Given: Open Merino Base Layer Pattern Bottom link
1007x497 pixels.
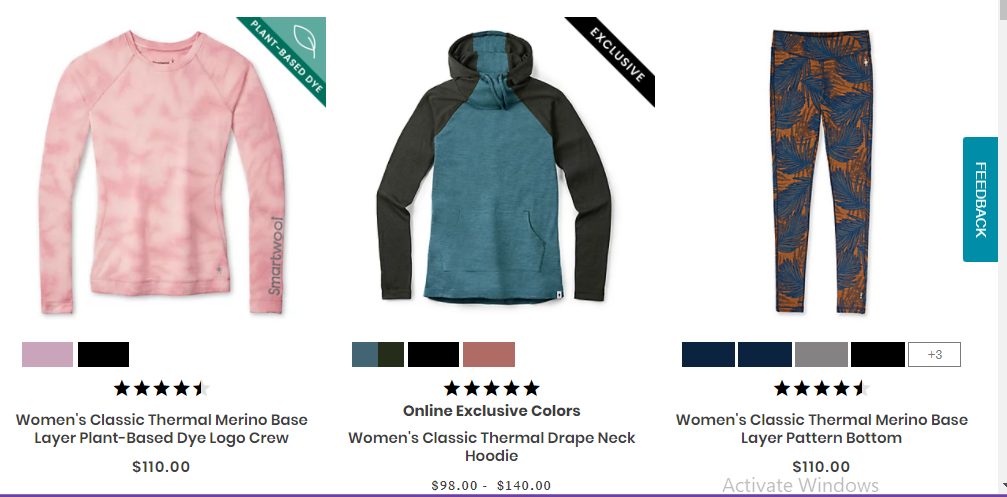Looking at the screenshot, I should 821,428.
